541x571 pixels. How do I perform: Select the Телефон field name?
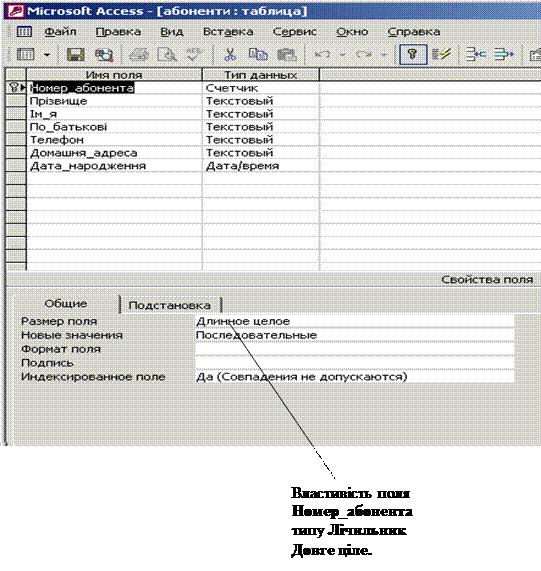pyautogui.click(x=114, y=140)
